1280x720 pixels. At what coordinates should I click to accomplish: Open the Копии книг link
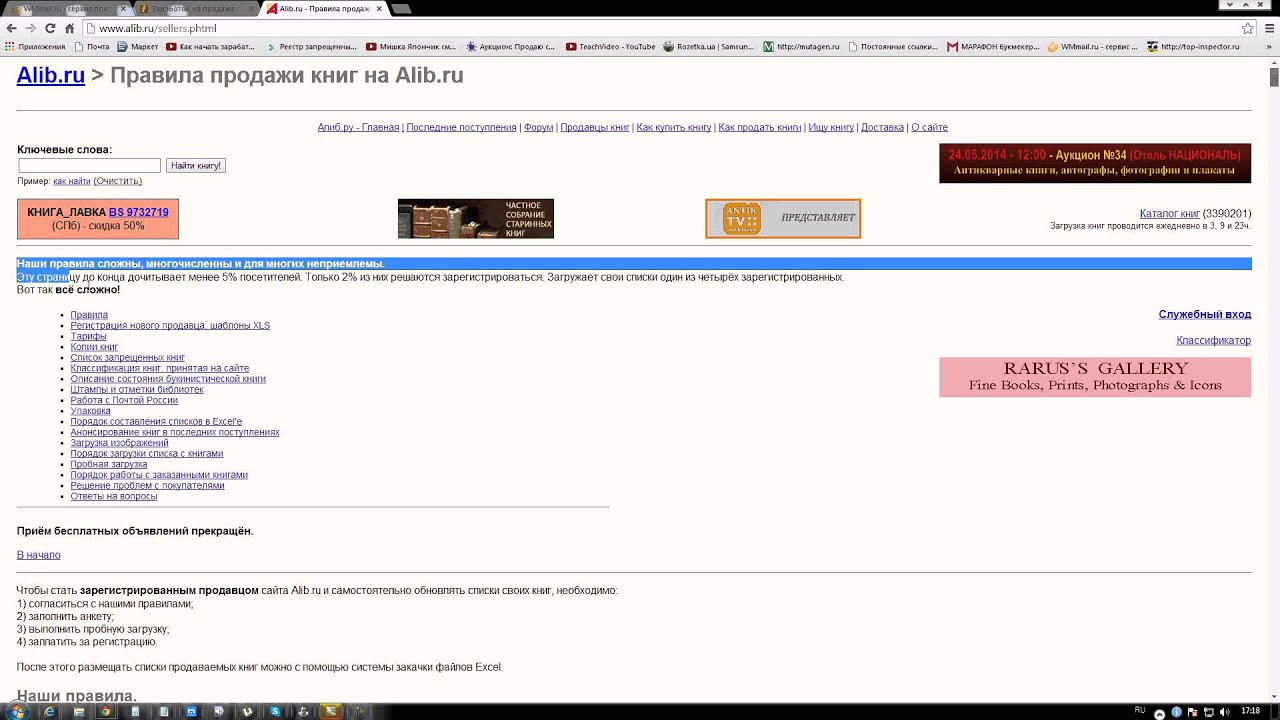click(94, 347)
